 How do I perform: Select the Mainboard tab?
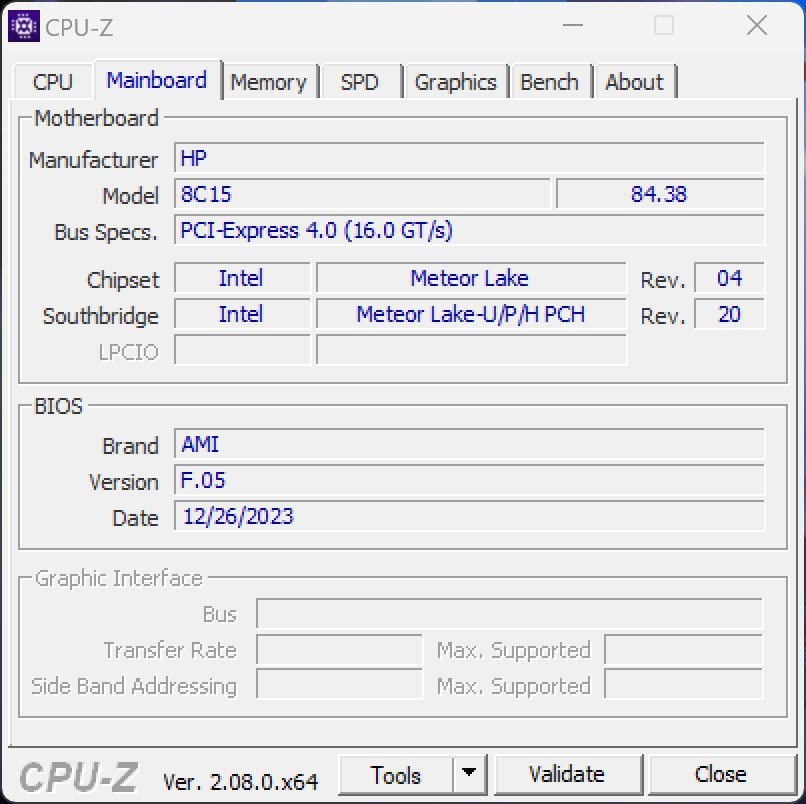[x=157, y=80]
